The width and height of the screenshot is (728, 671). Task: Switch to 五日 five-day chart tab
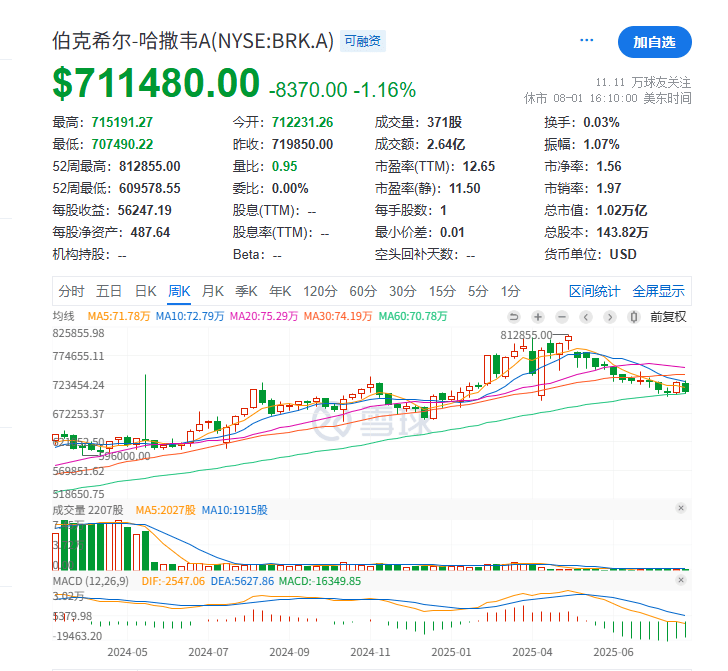pos(109,291)
